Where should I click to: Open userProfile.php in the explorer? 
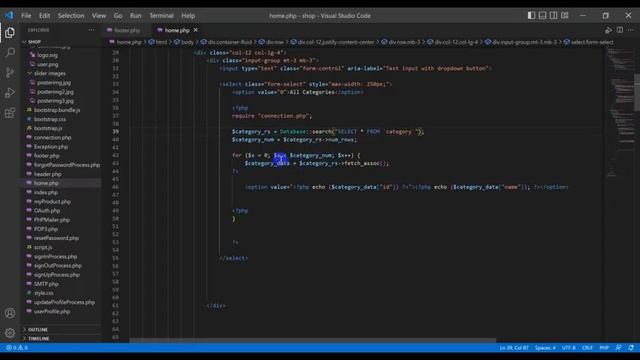tap(52, 311)
